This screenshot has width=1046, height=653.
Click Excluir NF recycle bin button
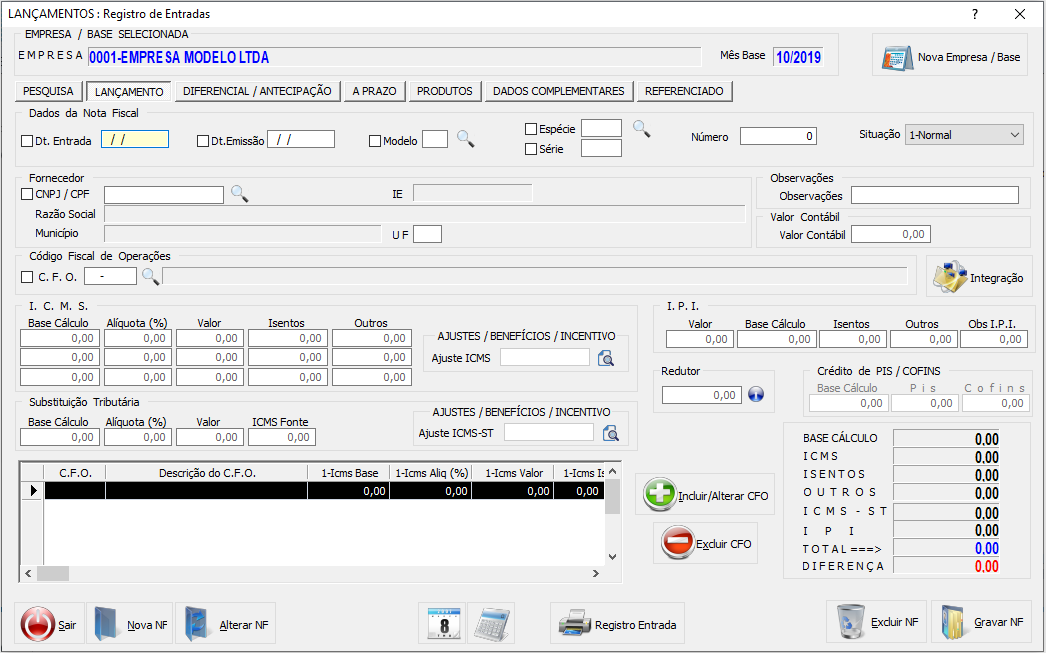877,621
